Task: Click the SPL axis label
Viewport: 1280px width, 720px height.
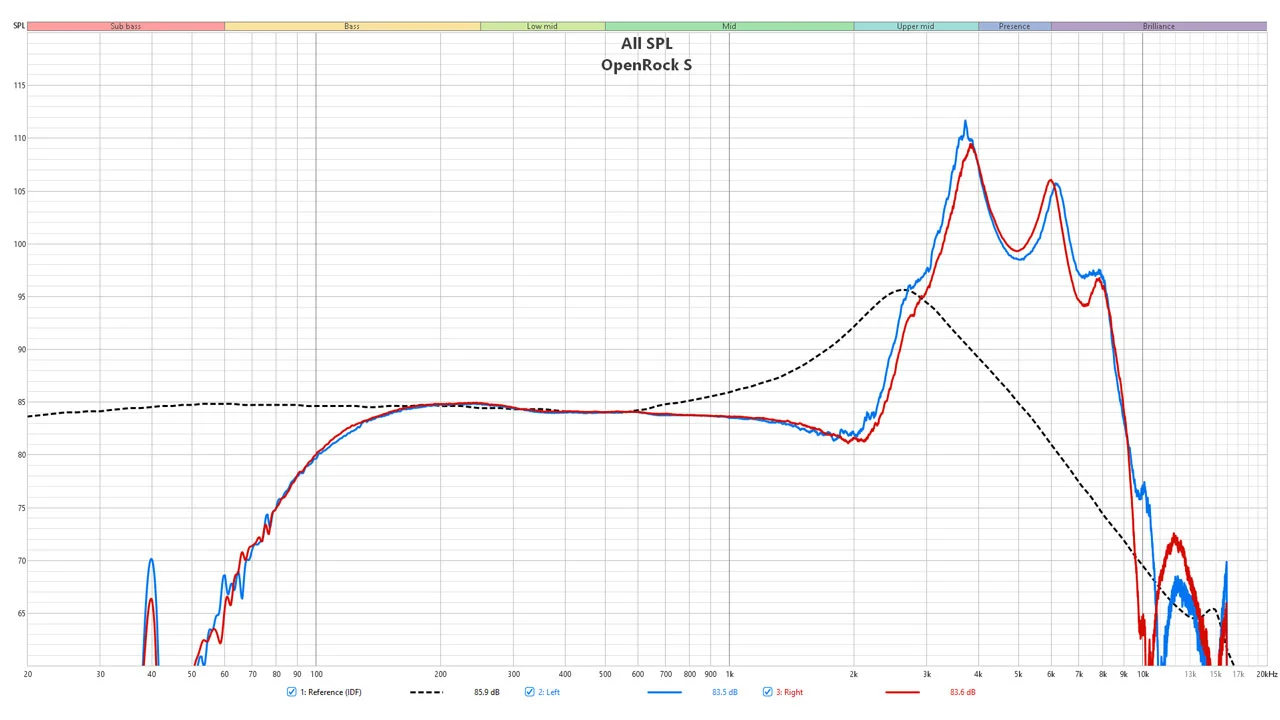Action: pyautogui.click(x=19, y=26)
